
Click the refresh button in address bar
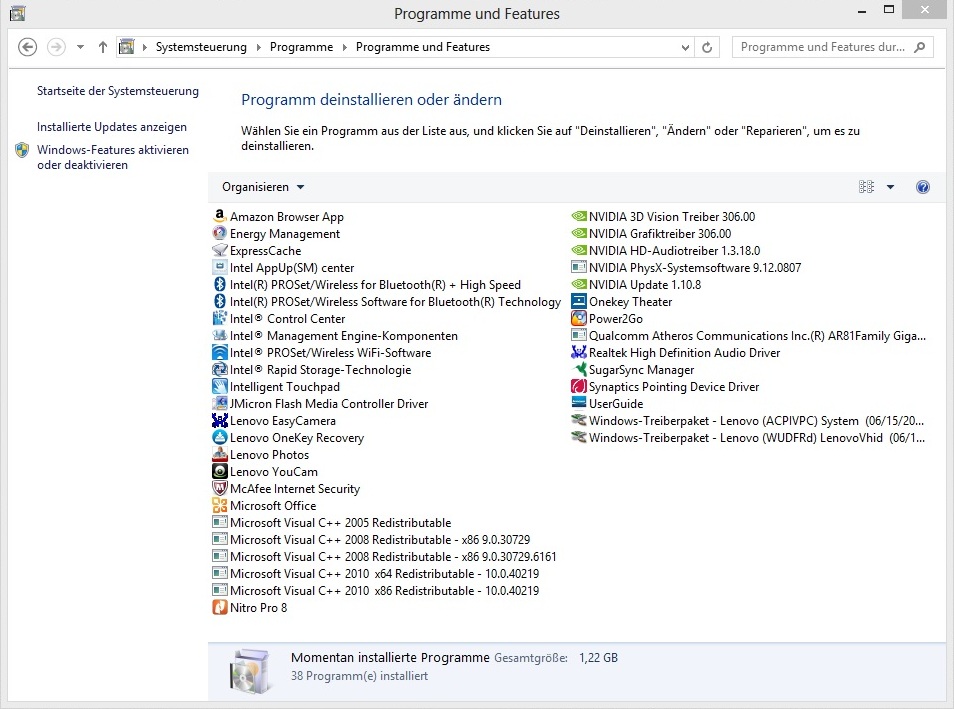point(707,47)
